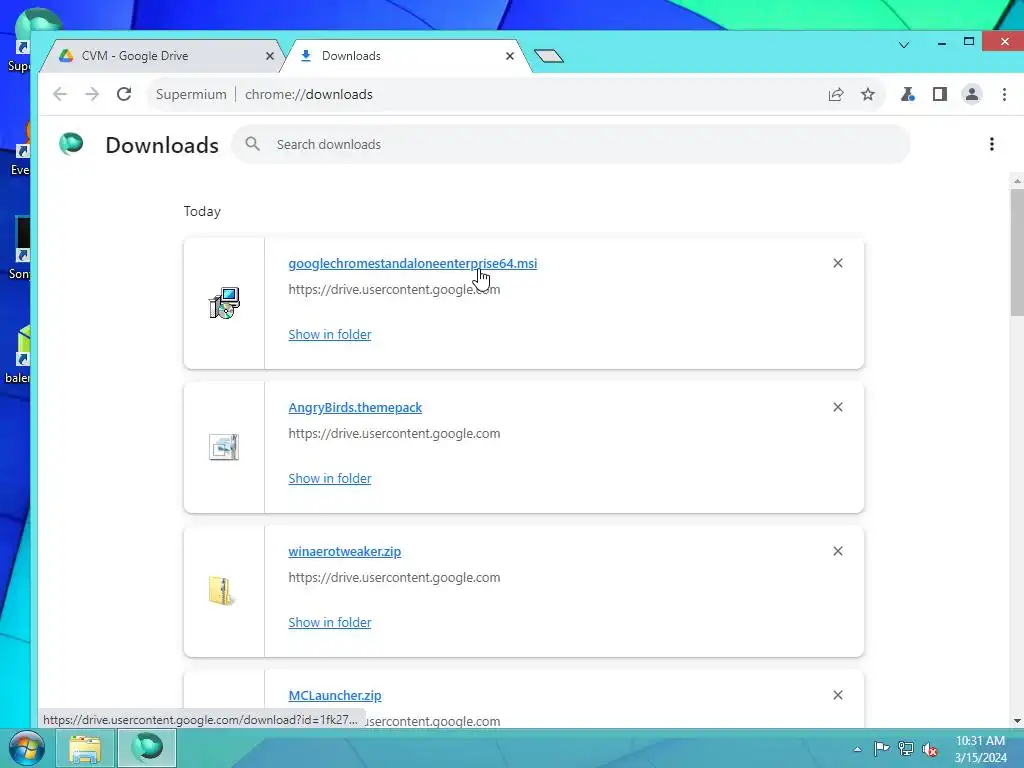Image resolution: width=1024 pixels, height=768 pixels.
Task: Click the magnifier icon in search downloads
Action: 253,144
